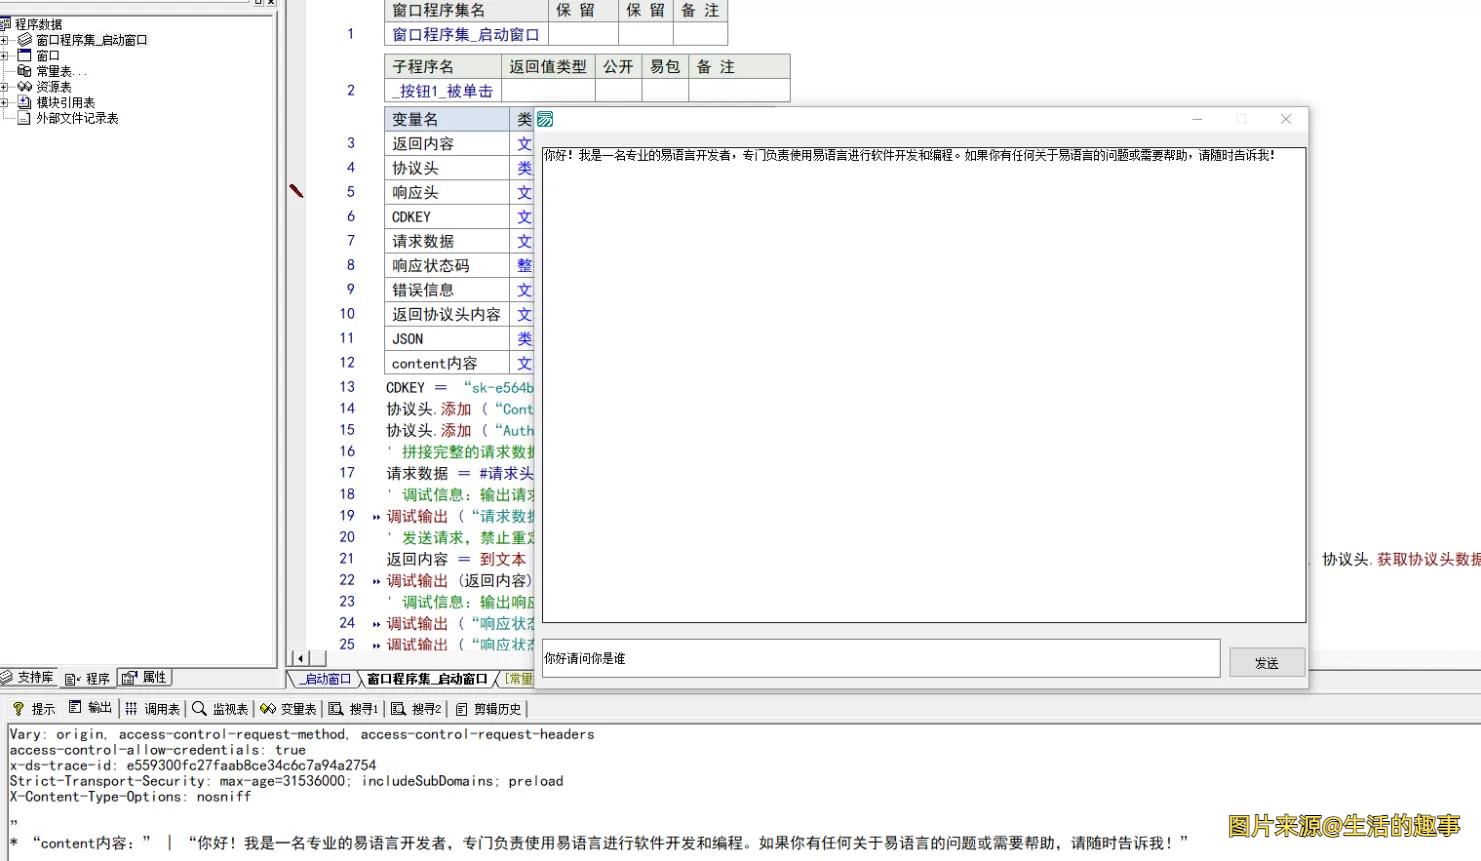The height and width of the screenshot is (861, 1481).
Task: Open the 监视表 watch table panel icon
Action: [x=221, y=708]
